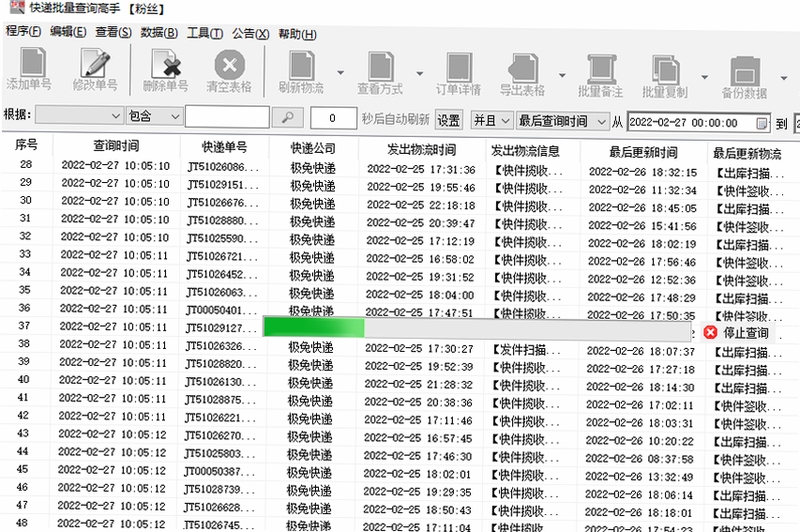
Task: Open the date picker calendar icon
Action: tap(761, 123)
